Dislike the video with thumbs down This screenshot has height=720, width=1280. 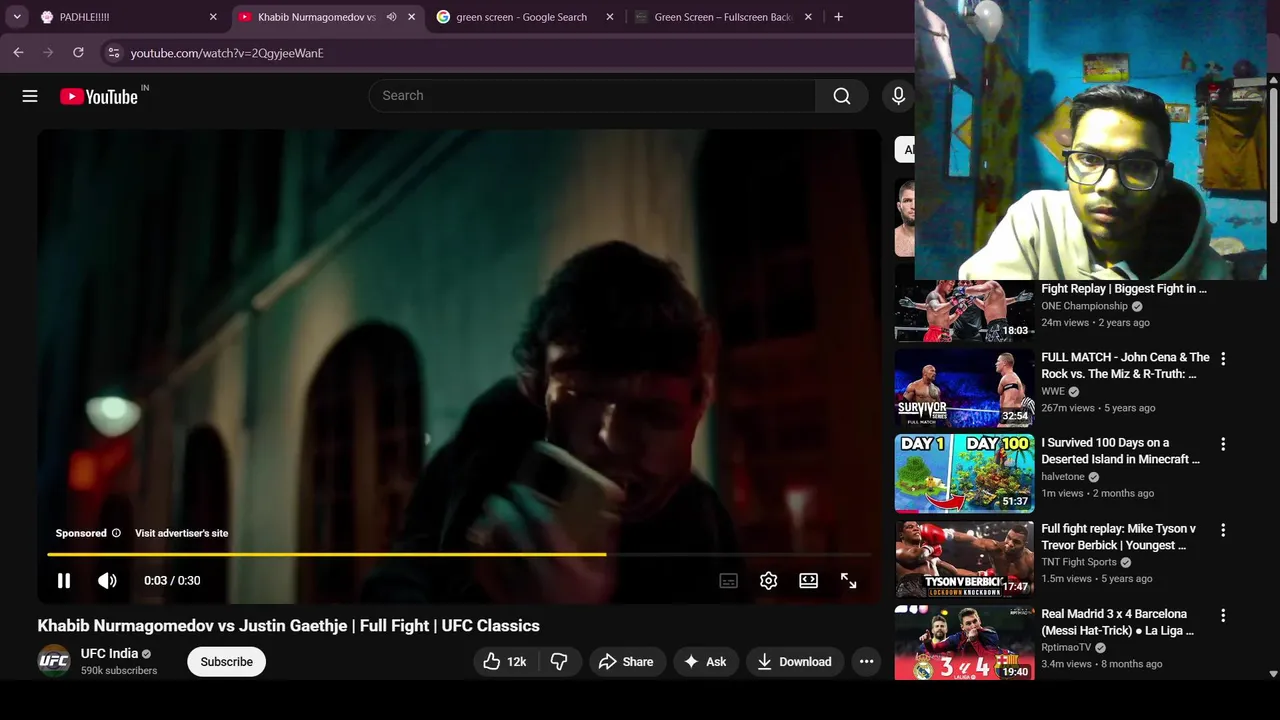click(560, 662)
